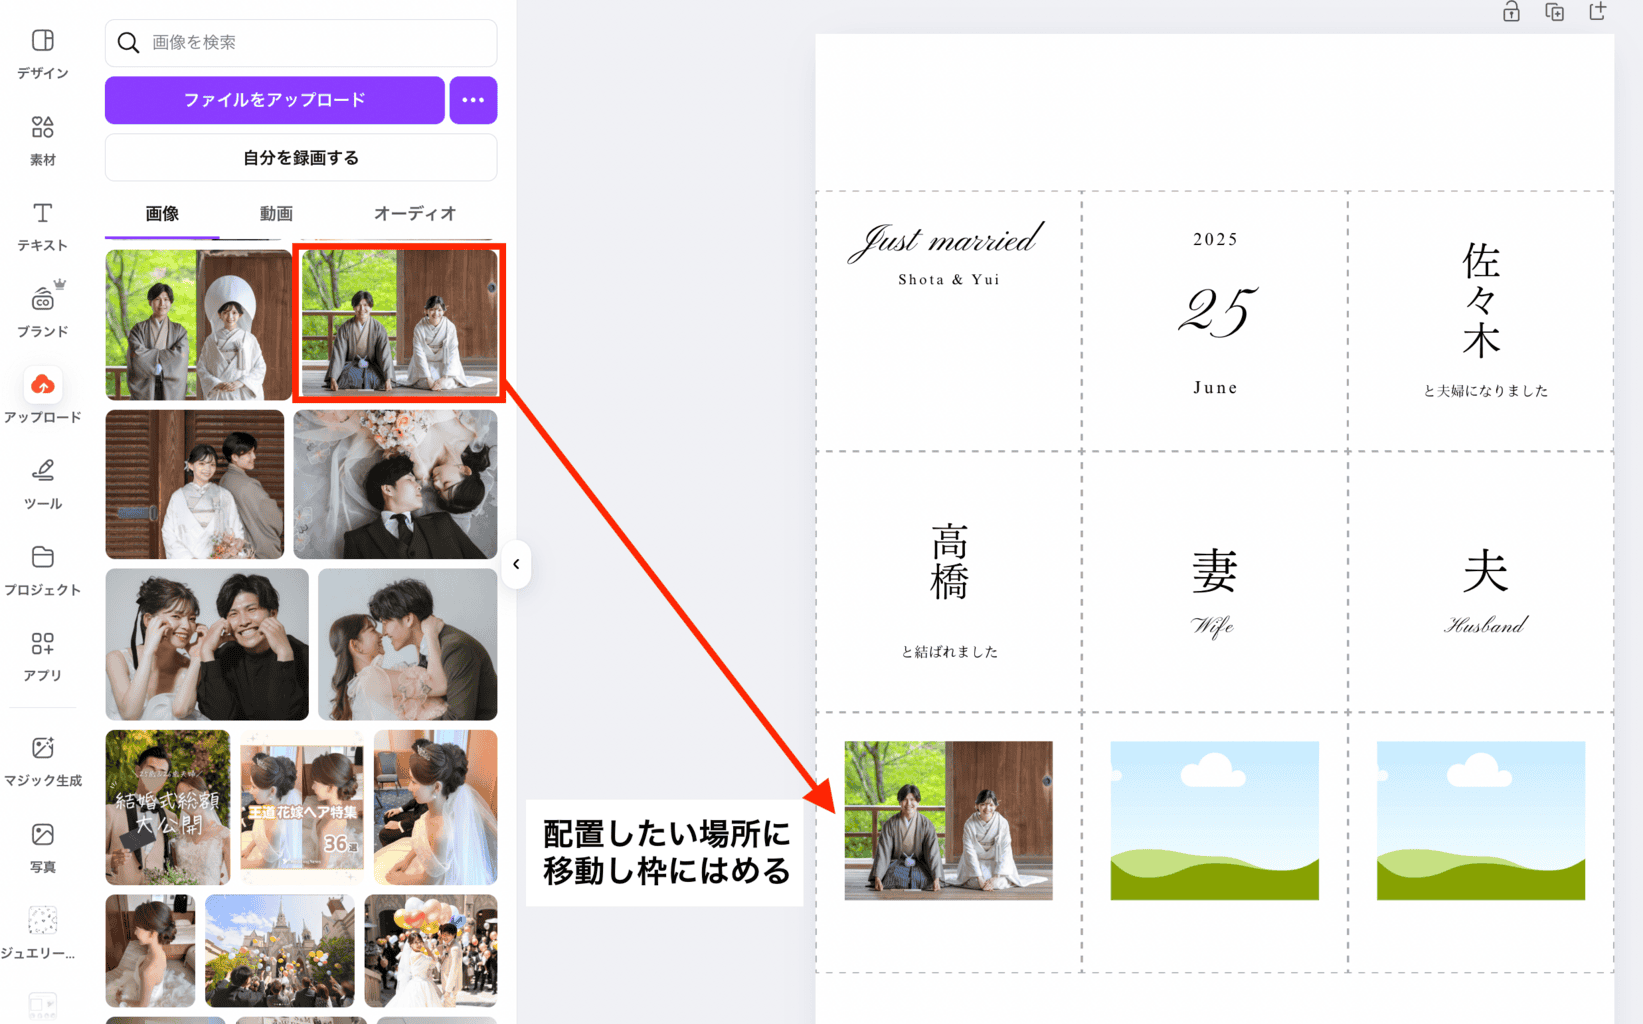Select the テキスト (Text) tool
1643x1024 pixels.
42,224
